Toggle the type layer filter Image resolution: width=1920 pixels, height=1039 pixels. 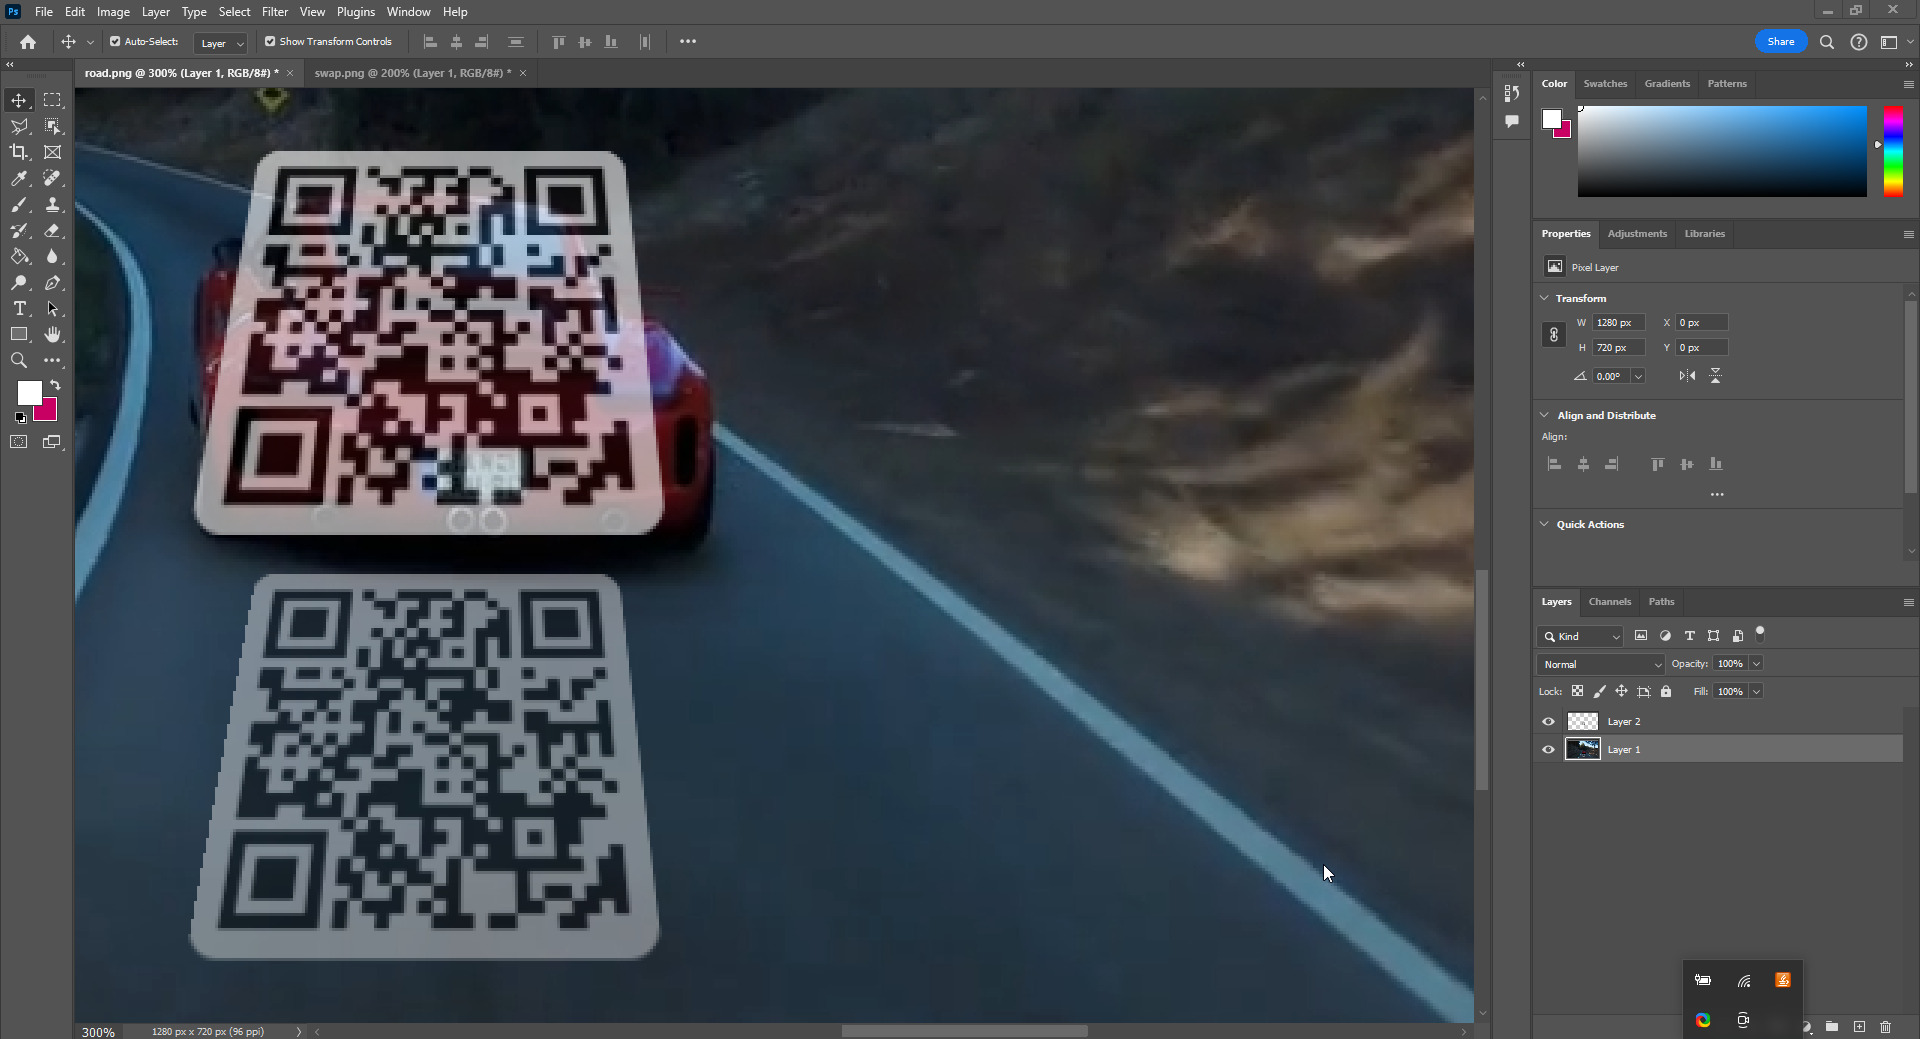coord(1689,636)
